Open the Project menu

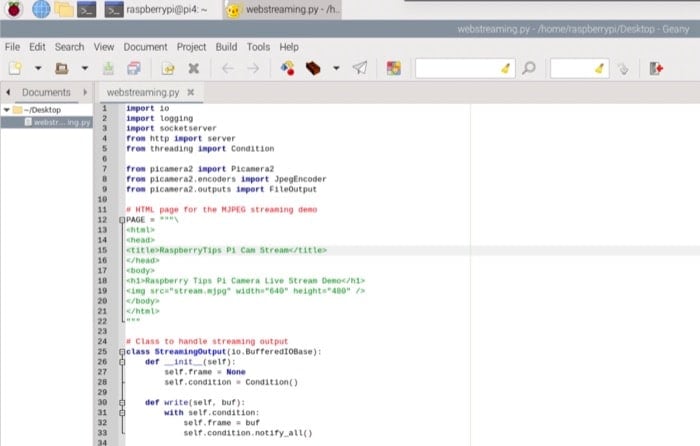pyautogui.click(x=191, y=47)
